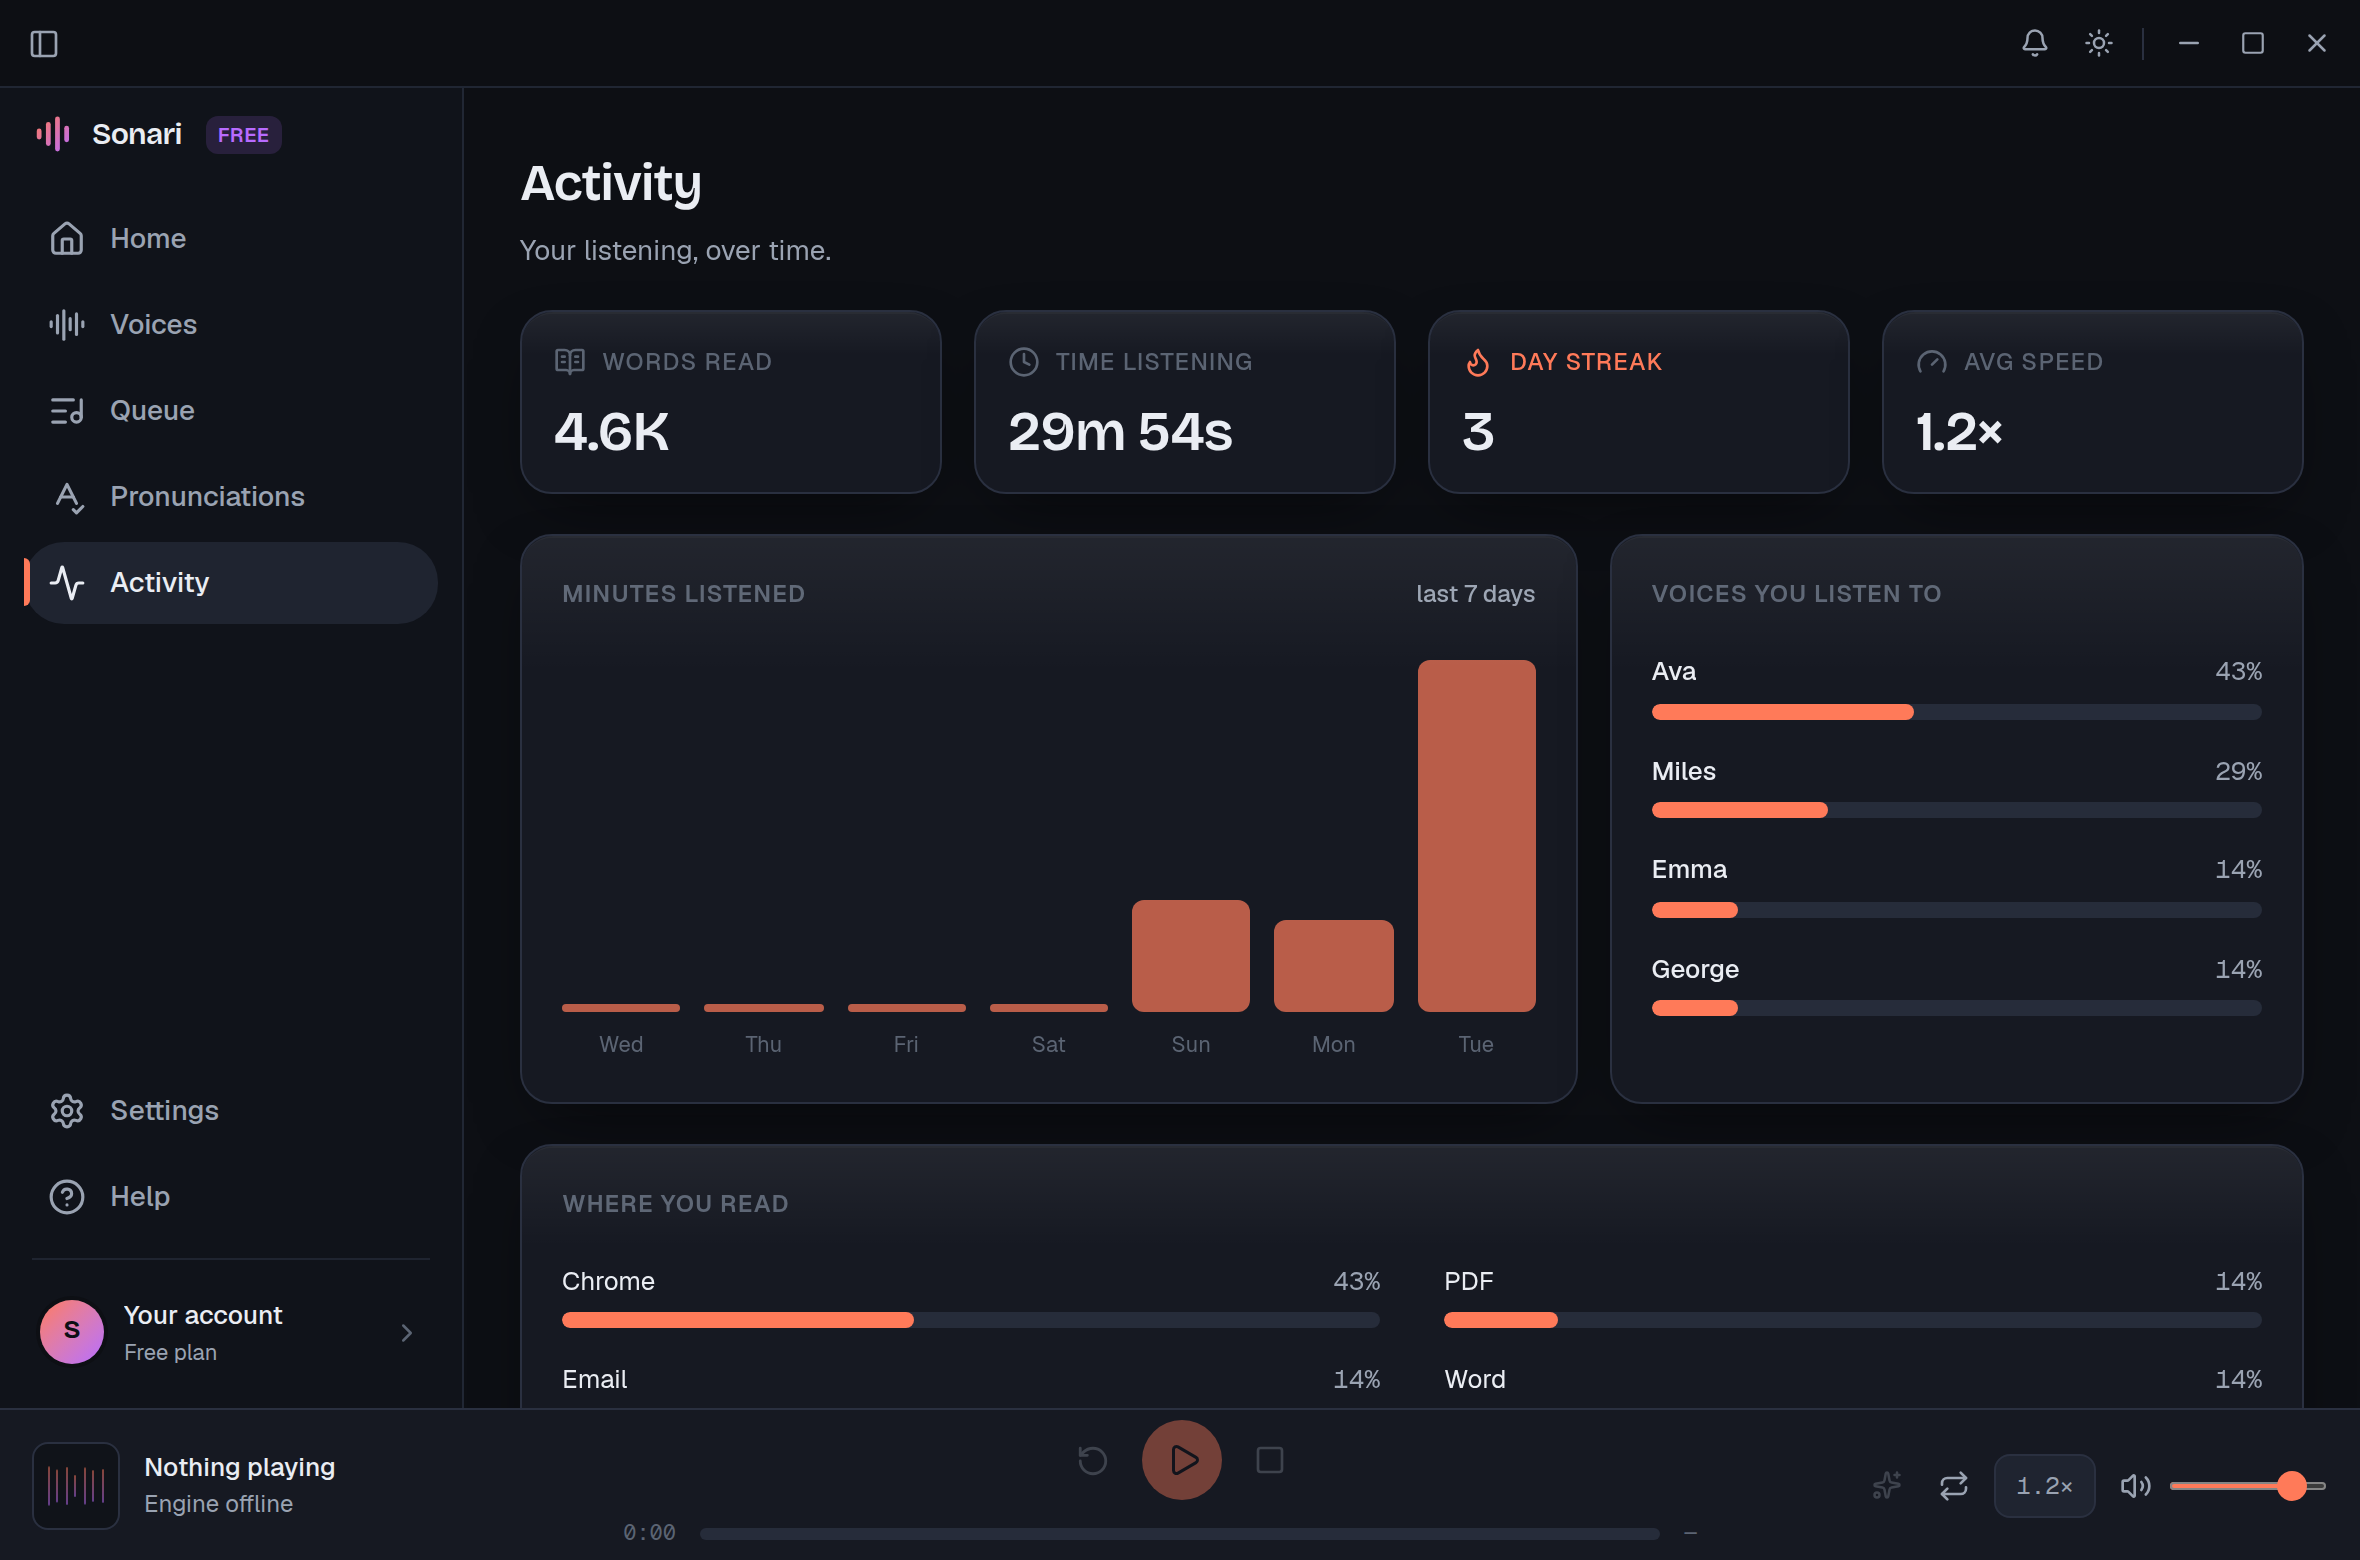The width and height of the screenshot is (2360, 1560).
Task: Click the Day Streak flame icon
Action: pos(1477,362)
